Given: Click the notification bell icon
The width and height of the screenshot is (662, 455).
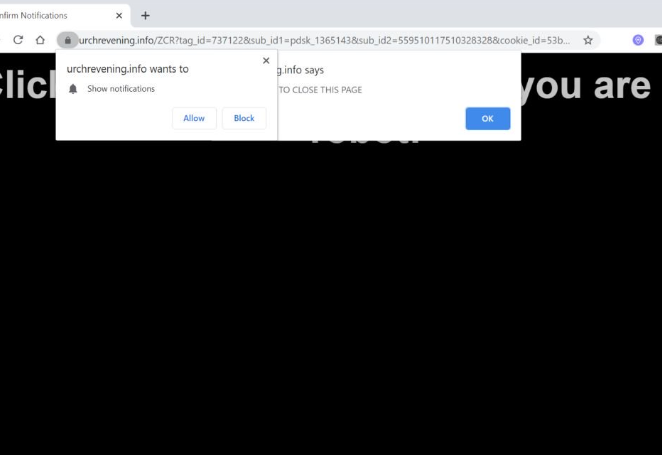Looking at the screenshot, I should coord(73,89).
